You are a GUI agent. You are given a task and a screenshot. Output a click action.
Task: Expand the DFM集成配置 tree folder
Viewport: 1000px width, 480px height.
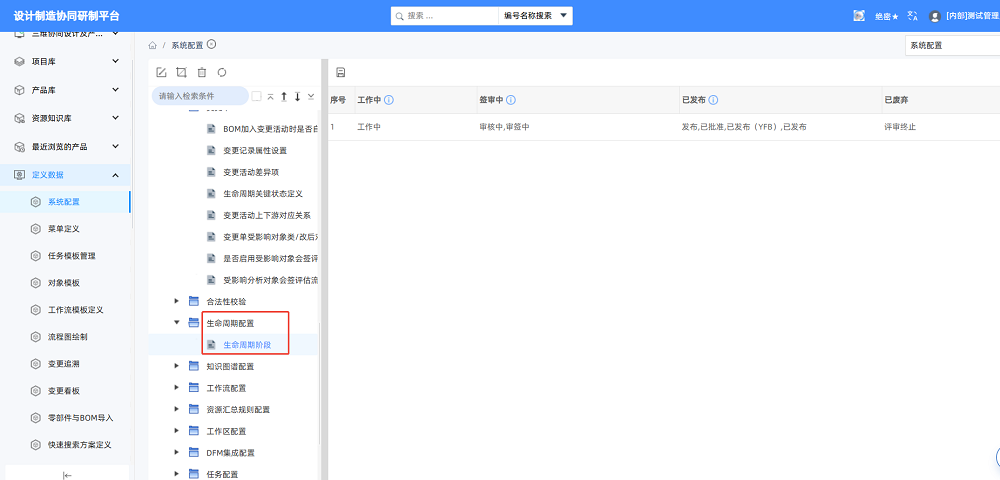(177, 453)
